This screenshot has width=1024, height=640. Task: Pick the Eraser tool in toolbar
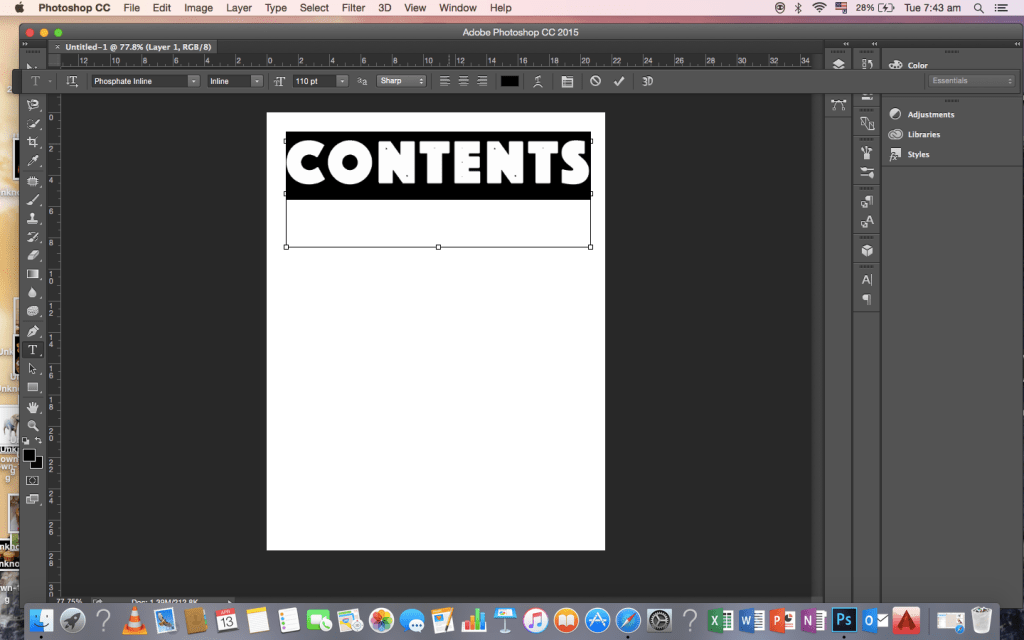(33, 255)
